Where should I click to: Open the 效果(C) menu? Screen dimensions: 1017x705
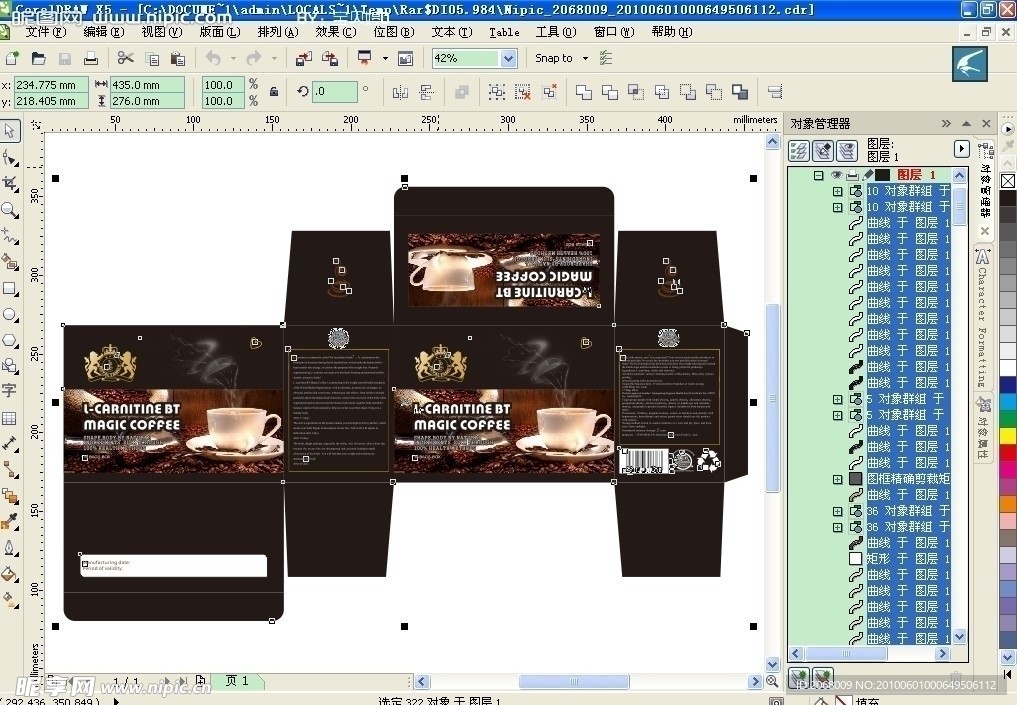(335, 32)
